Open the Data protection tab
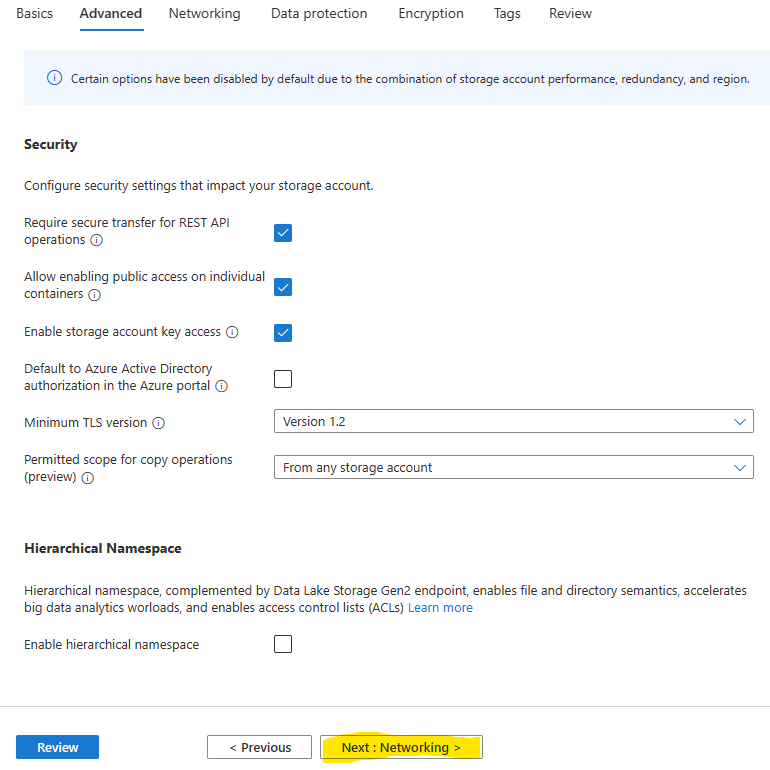Image resolution: width=770 pixels, height=770 pixels. [319, 14]
